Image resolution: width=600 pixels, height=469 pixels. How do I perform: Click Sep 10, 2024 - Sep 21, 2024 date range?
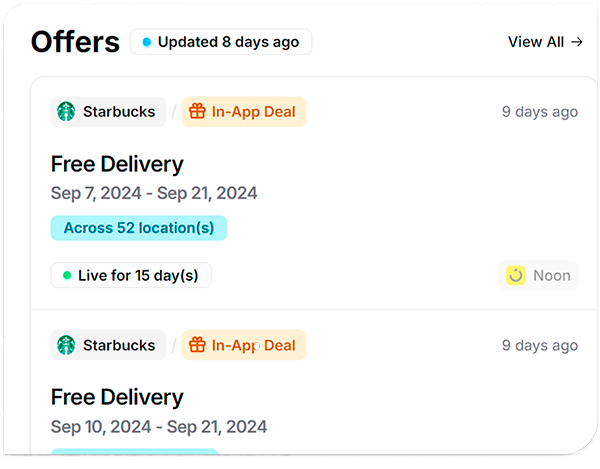click(x=159, y=427)
